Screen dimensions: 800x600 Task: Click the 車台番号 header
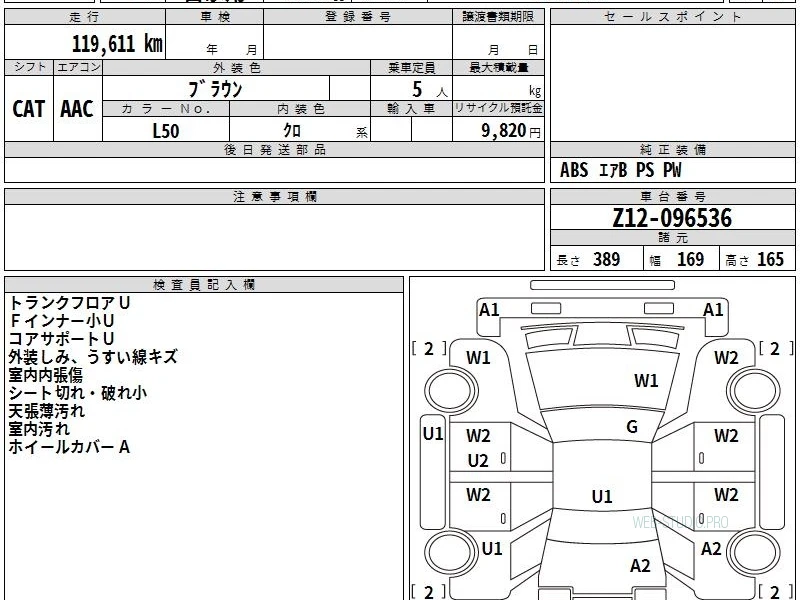pos(672,196)
